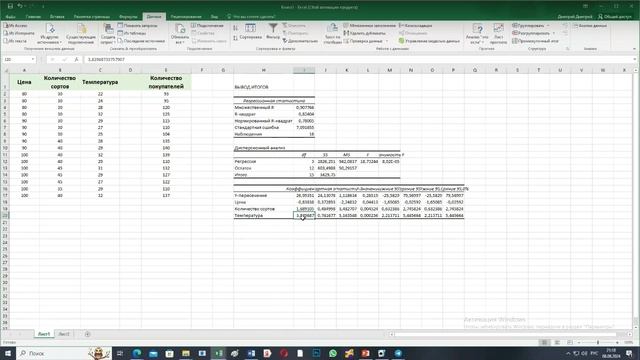
Task: Select the Температура header cell
Action: 100,82
